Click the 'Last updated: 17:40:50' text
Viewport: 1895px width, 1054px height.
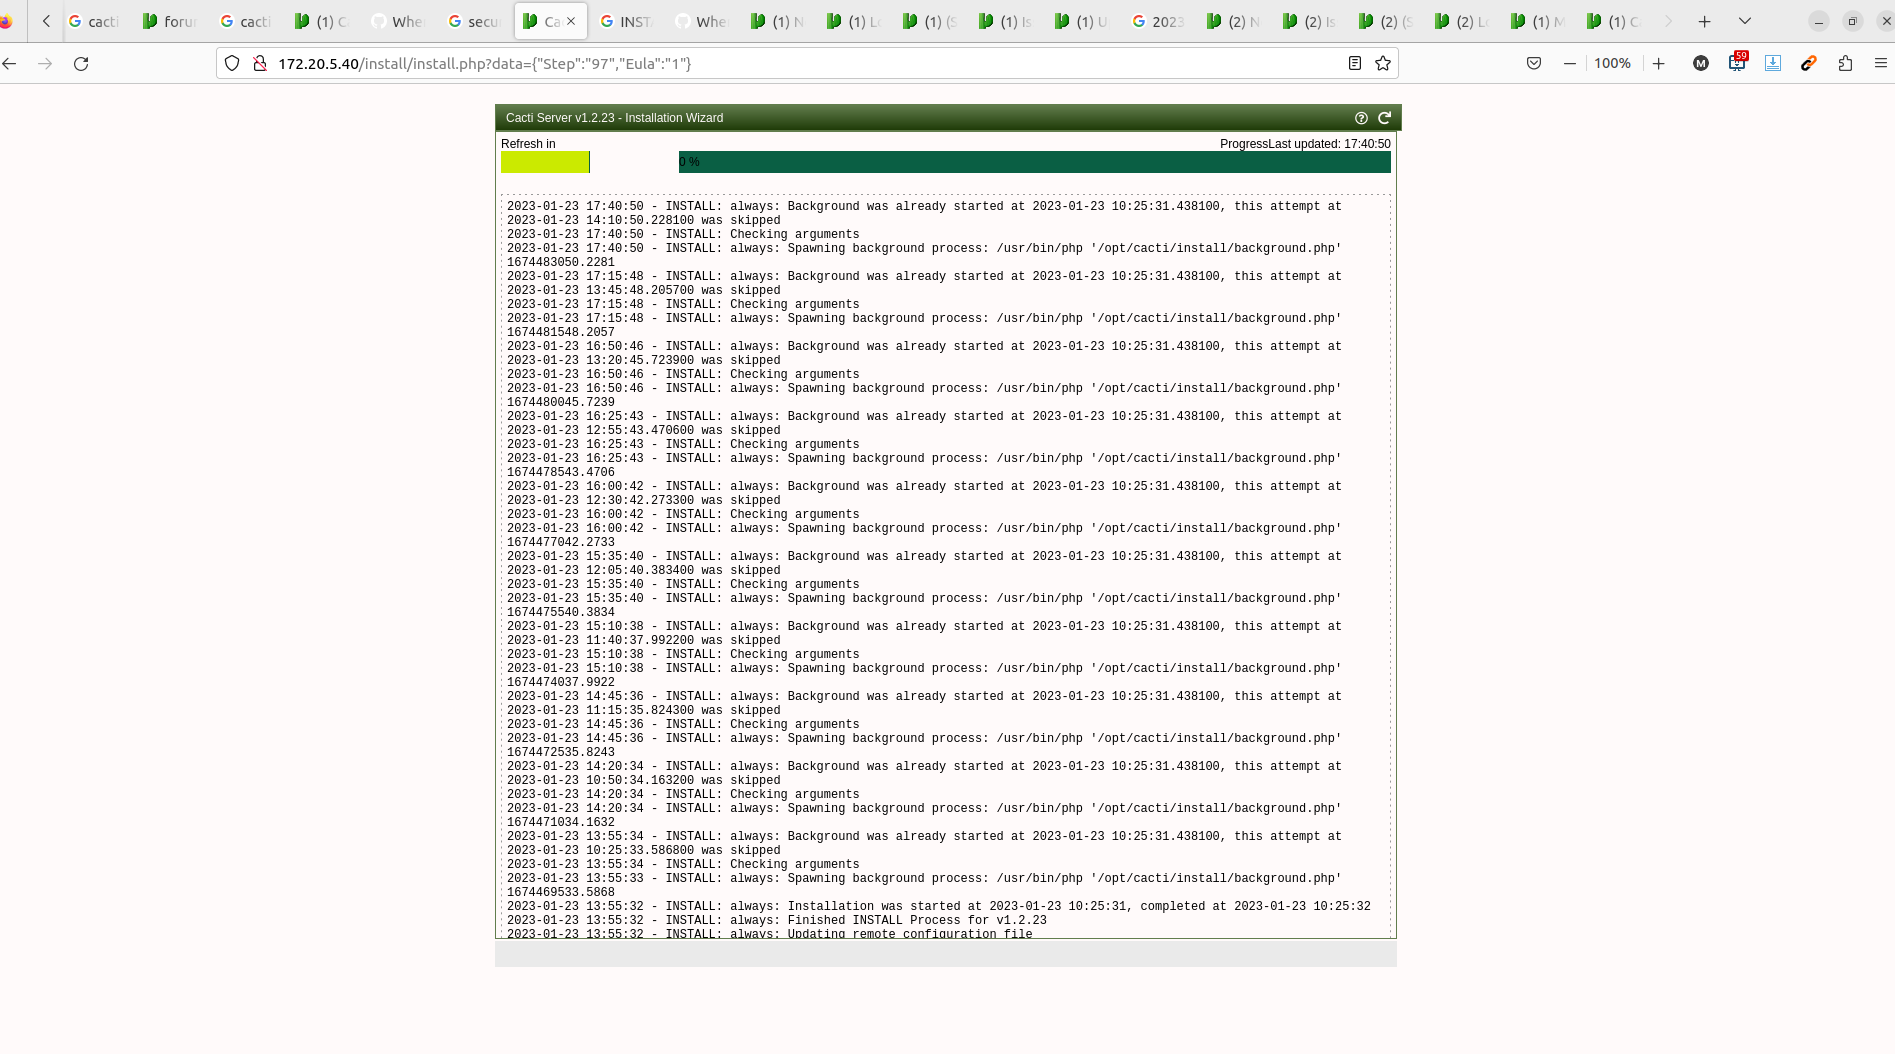coord(1329,144)
